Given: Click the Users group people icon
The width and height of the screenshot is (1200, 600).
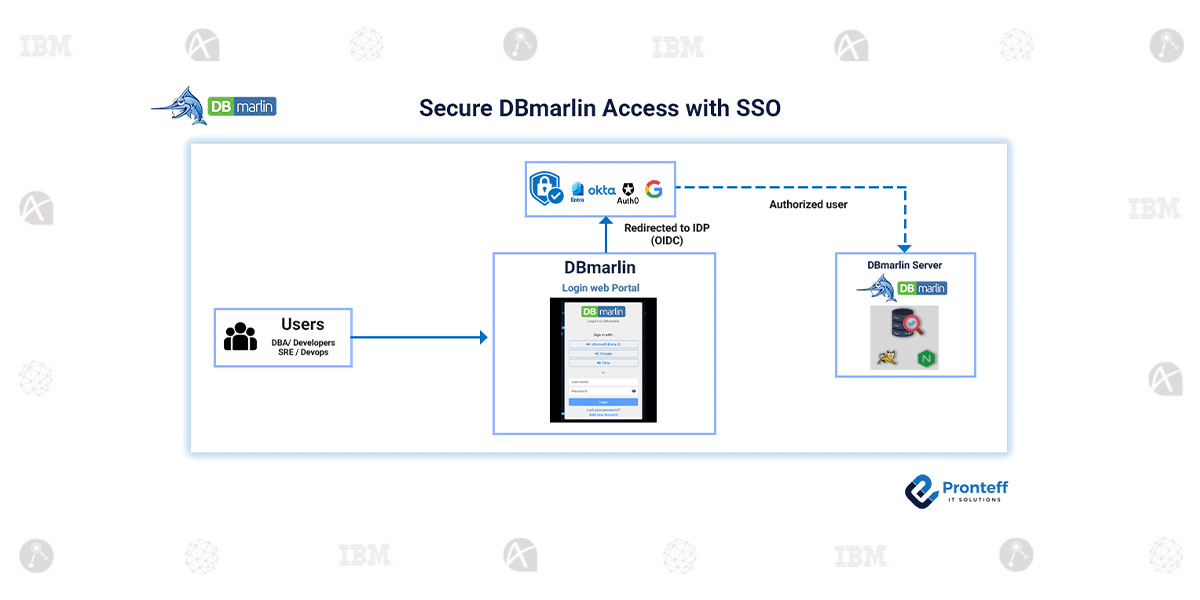Looking at the screenshot, I should tap(240, 338).
